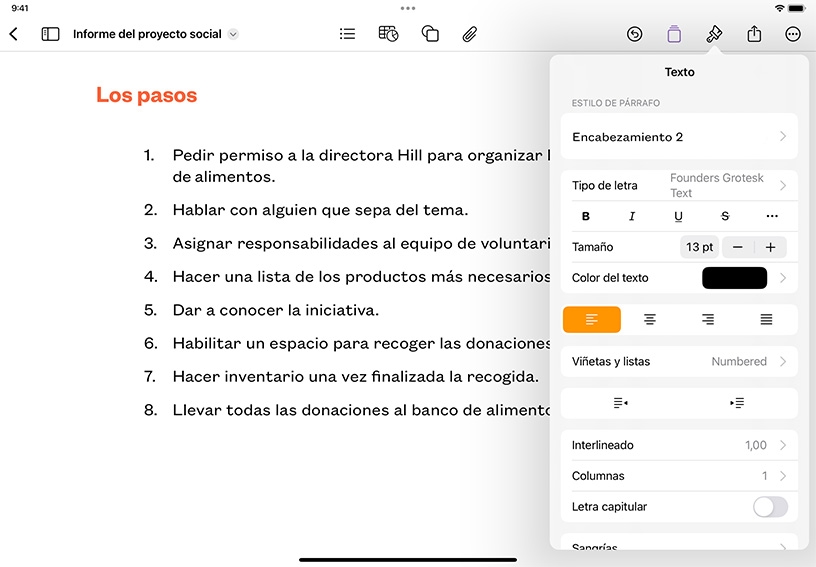Tap list item 'Hablar con alguien que sepa del tema.'

321,210
